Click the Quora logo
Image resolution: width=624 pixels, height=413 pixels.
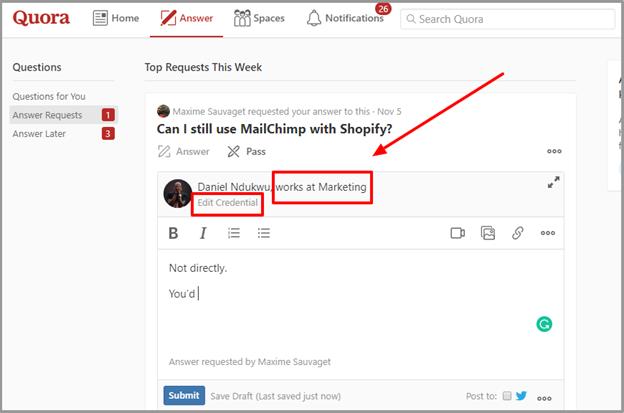pos(41,18)
